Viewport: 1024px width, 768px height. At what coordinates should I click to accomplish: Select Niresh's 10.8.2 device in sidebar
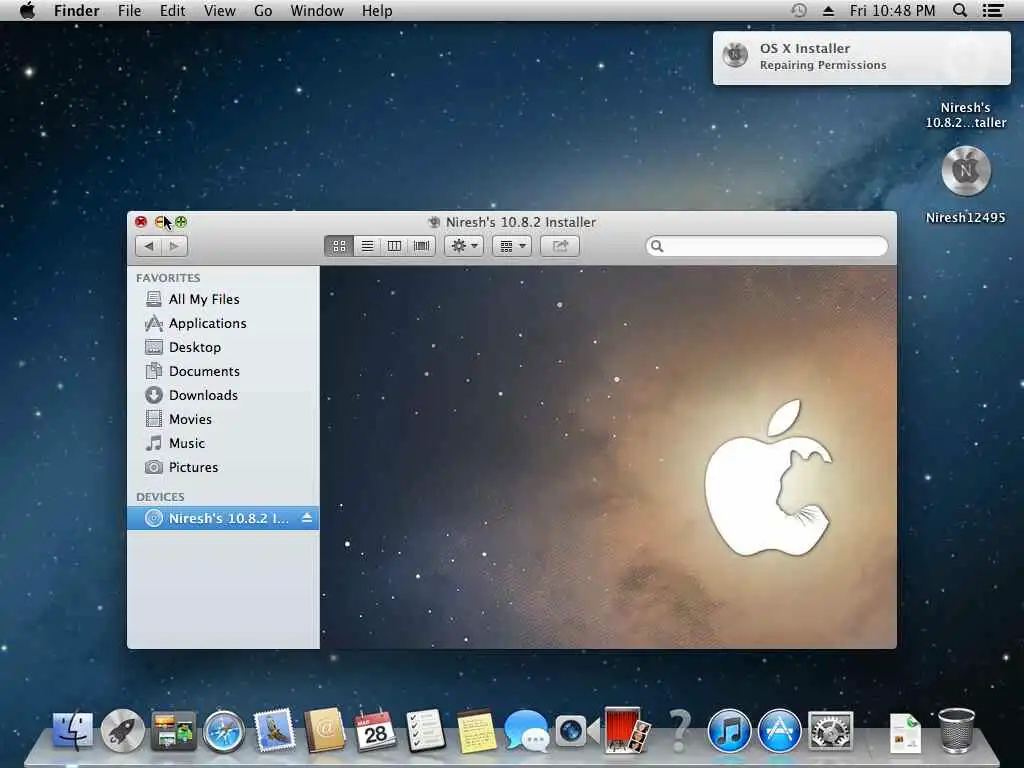pyautogui.click(x=223, y=518)
